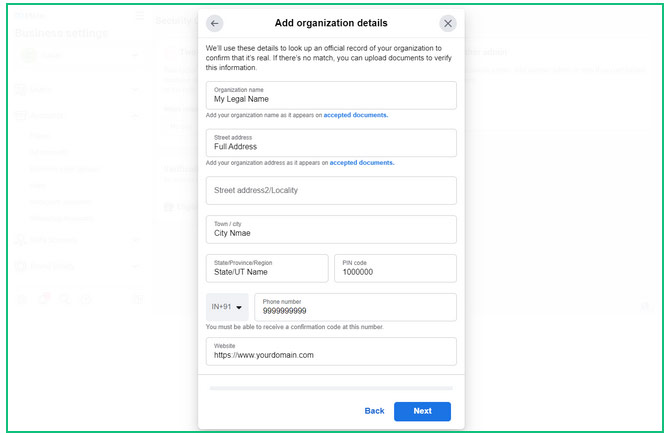Screen dimensions: 669x435
Task: Click the Back text button
Action: (374, 411)
